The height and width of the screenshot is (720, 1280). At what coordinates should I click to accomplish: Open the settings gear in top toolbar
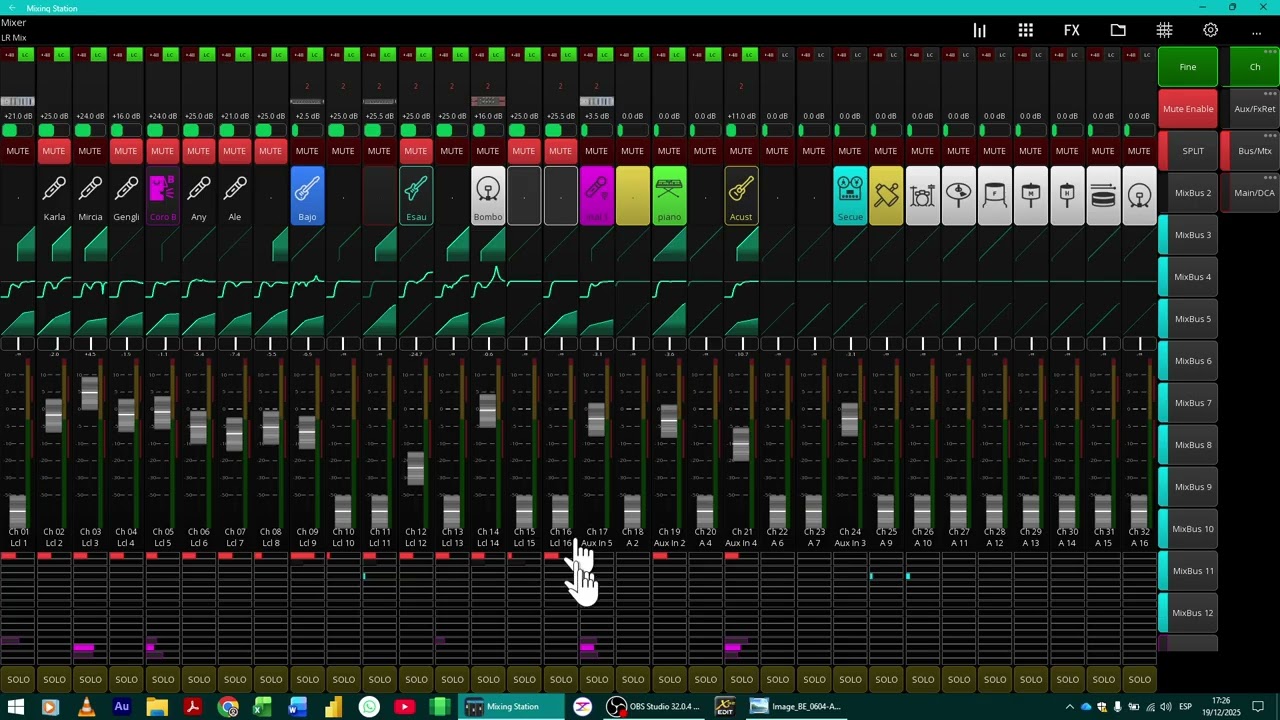tap(1210, 30)
